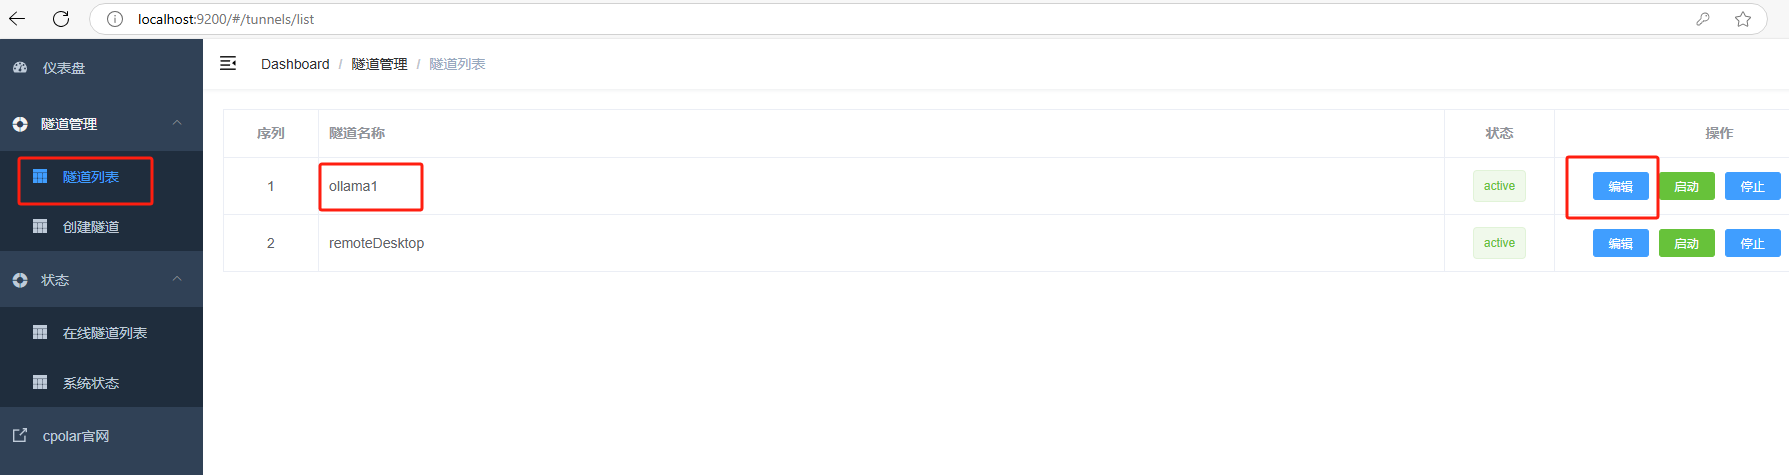
Task: Bookmark this page with star icon
Action: point(1743,19)
